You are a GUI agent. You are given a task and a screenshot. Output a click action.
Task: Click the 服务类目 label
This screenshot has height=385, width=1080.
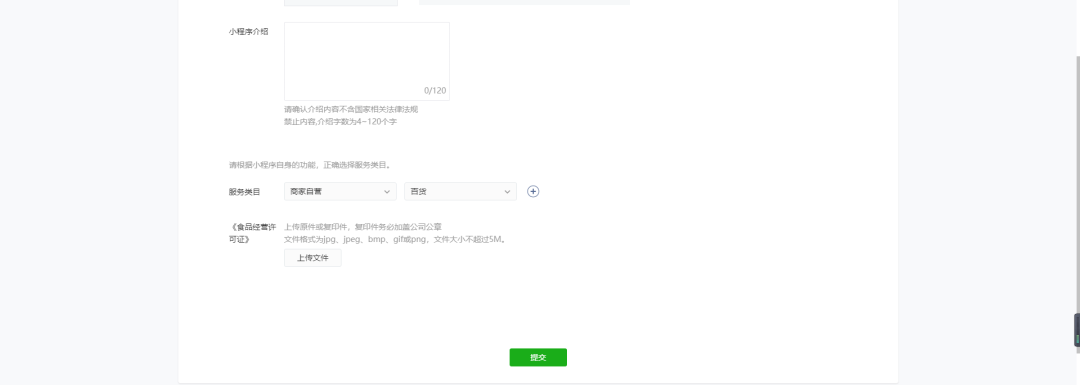245,192
